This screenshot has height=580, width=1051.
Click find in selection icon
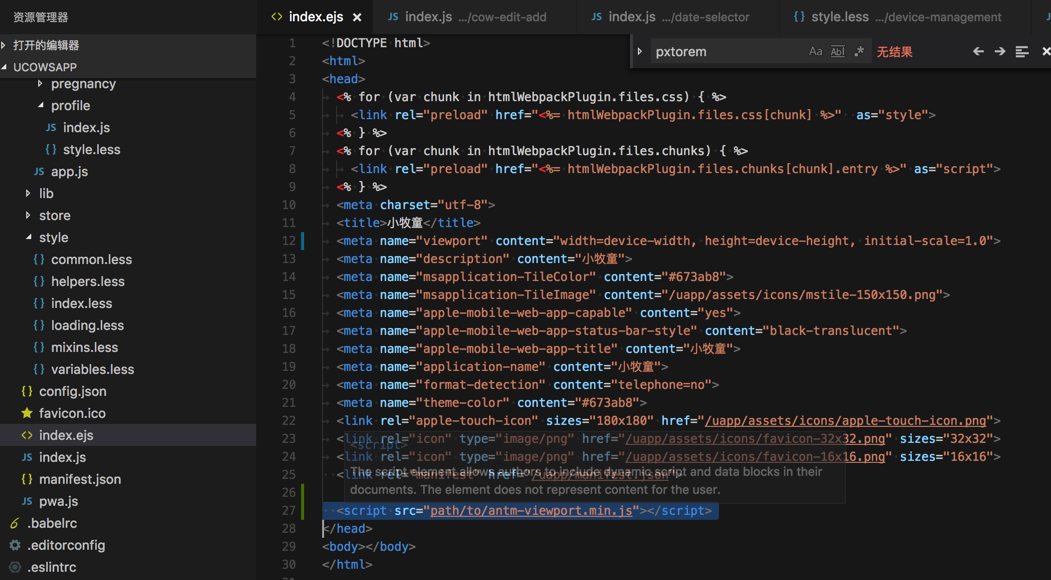coord(1021,52)
